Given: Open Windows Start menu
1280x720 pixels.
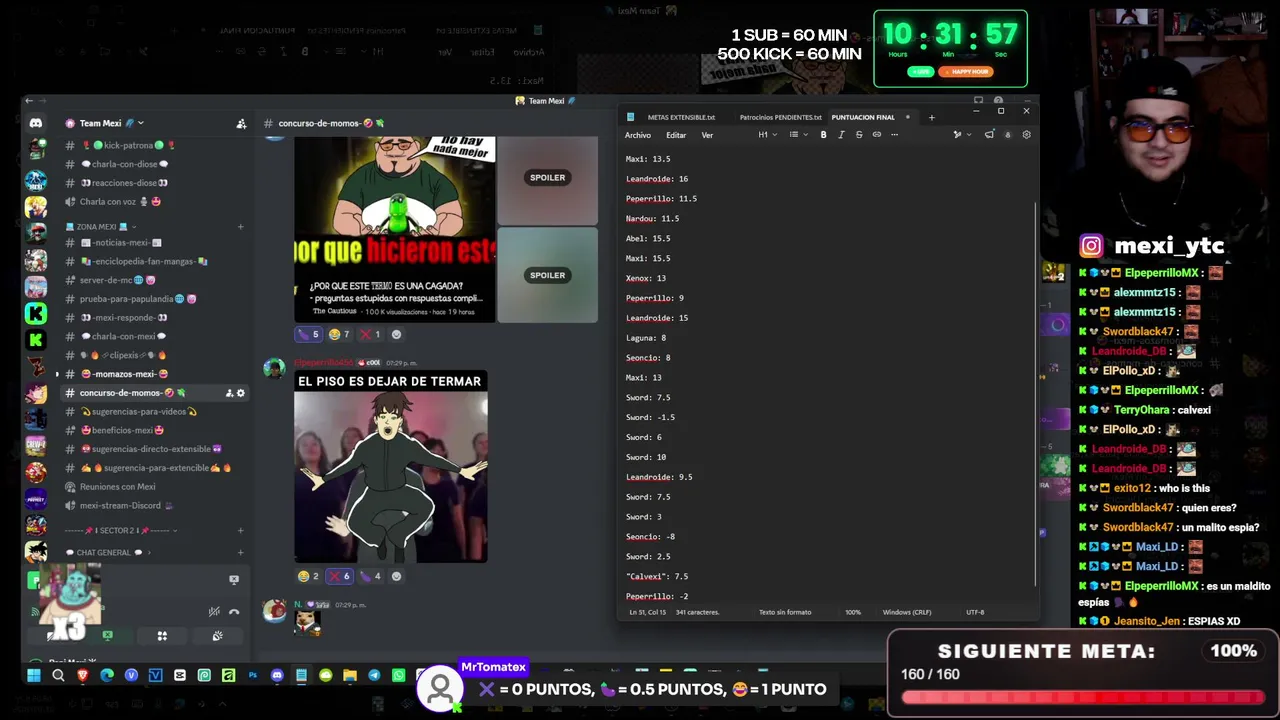Looking at the screenshot, I should [33, 675].
